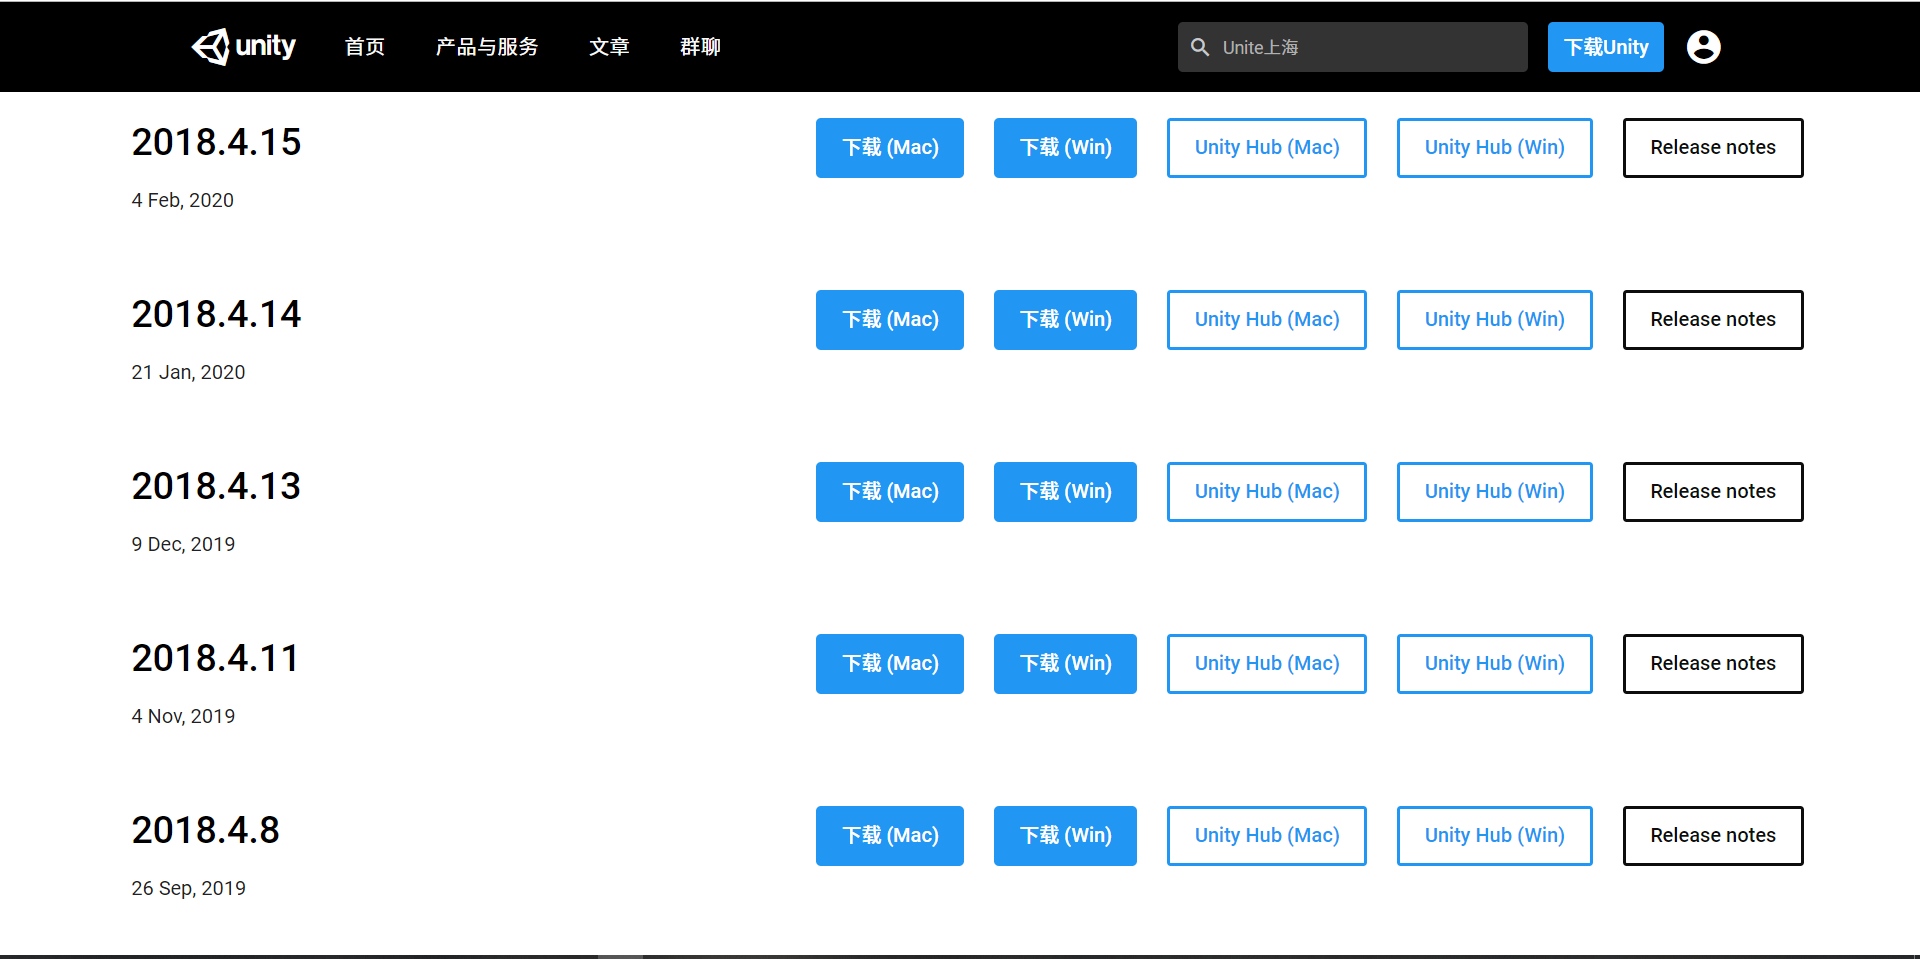Select the 2018.4.13 version heading

216,486
